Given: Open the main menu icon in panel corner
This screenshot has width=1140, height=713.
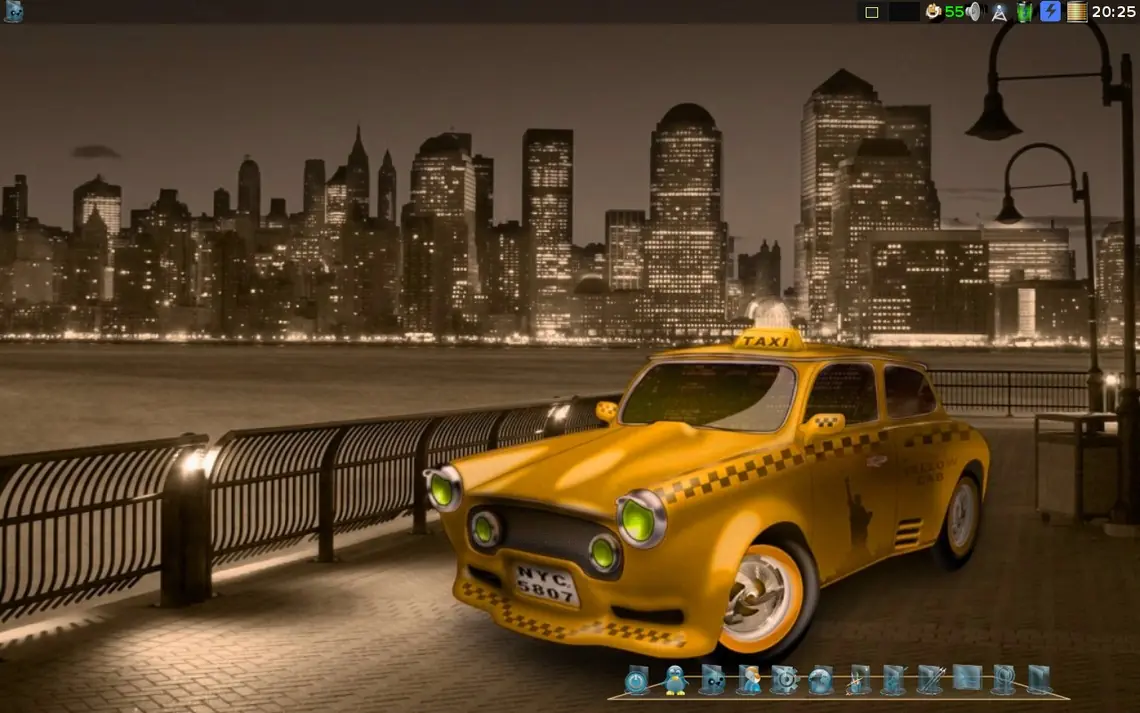Looking at the screenshot, I should coord(13,11).
